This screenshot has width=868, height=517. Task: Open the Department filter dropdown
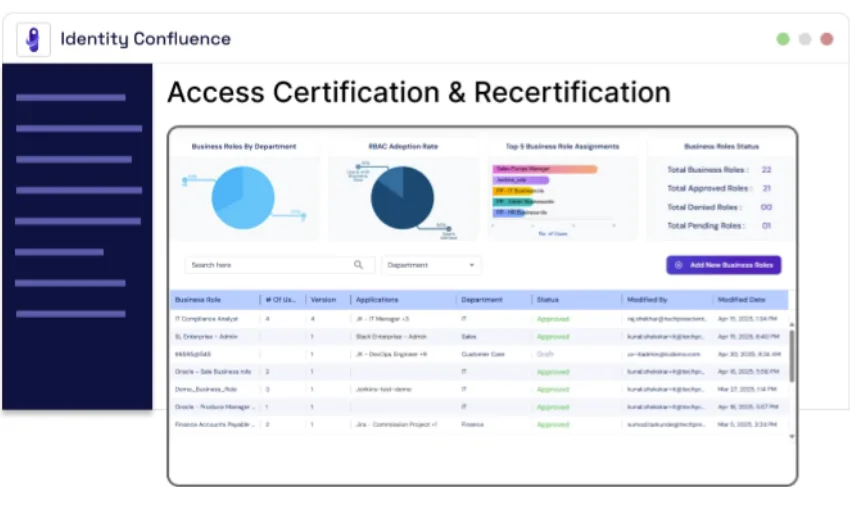431,265
